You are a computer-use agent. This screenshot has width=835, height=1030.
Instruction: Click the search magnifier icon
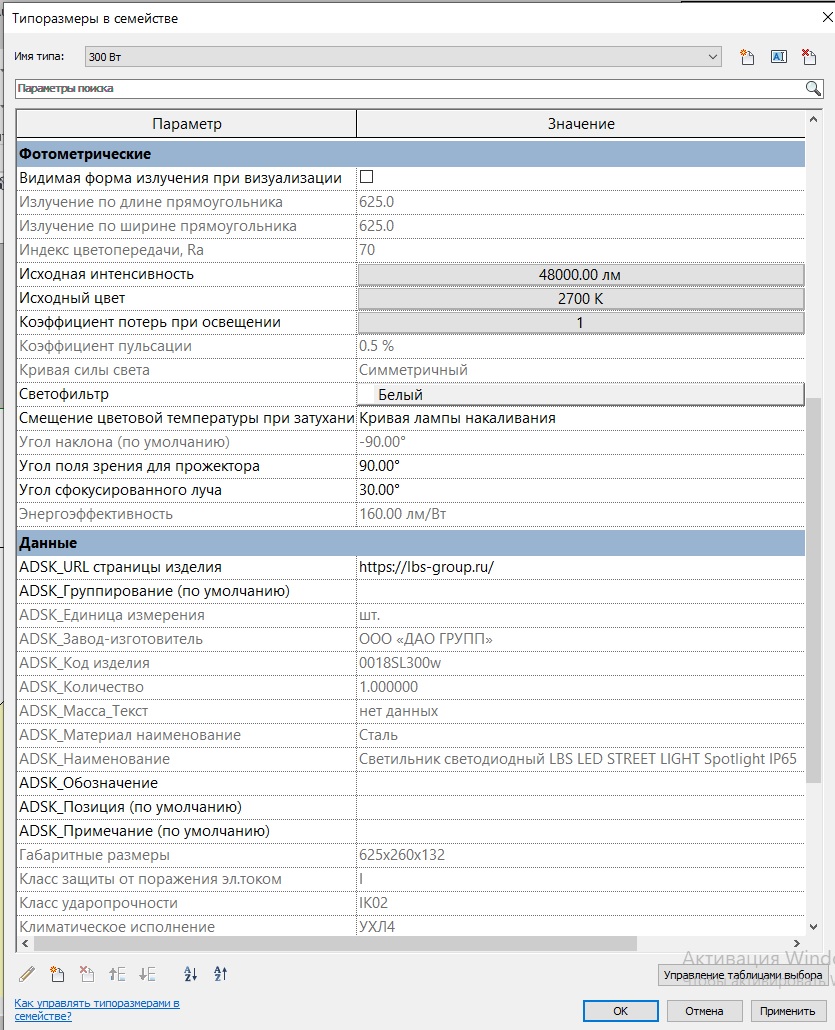point(813,89)
